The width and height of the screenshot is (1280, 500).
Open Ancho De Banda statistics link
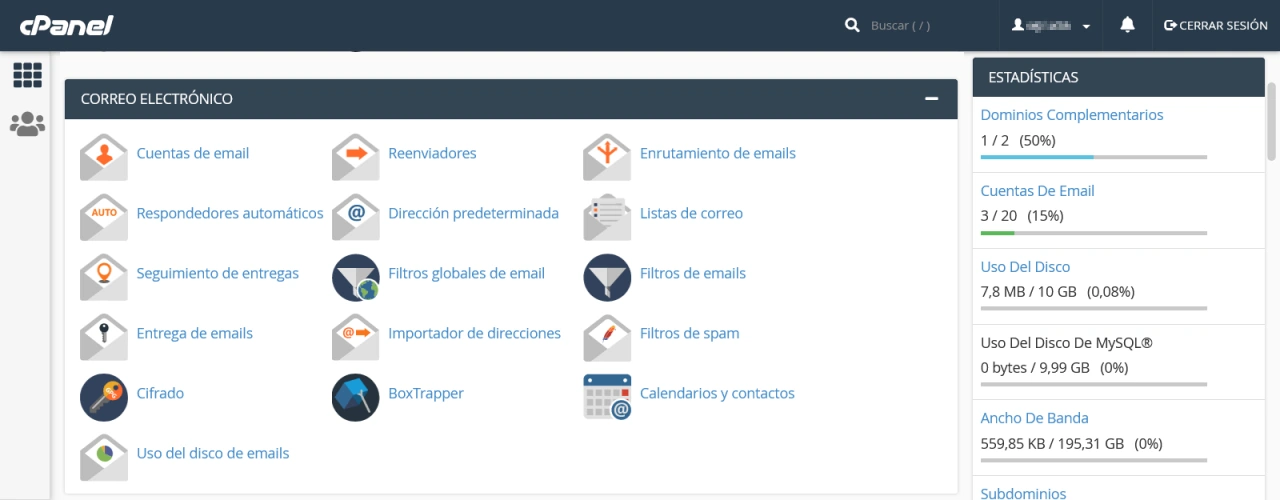point(1034,418)
